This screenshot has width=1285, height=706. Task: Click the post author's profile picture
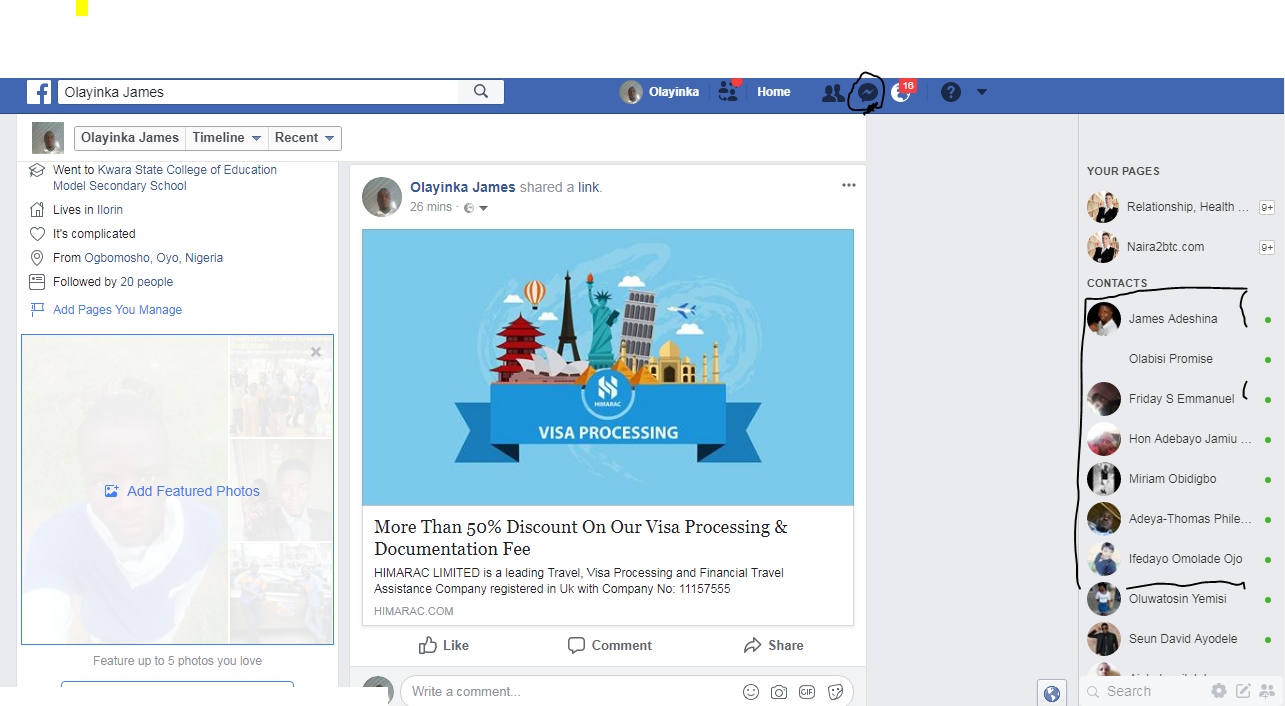(382, 198)
